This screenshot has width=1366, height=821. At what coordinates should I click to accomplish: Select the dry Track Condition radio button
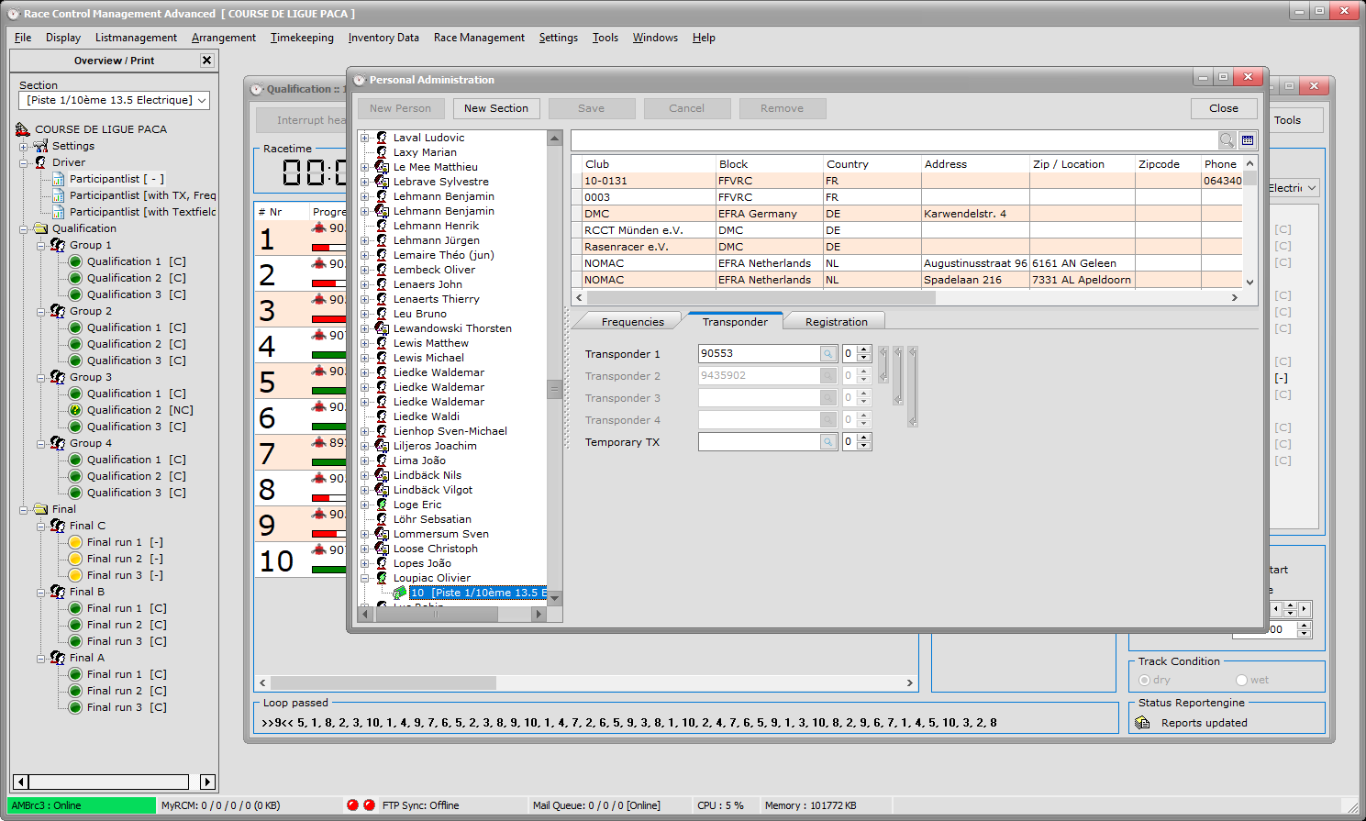(x=1145, y=678)
